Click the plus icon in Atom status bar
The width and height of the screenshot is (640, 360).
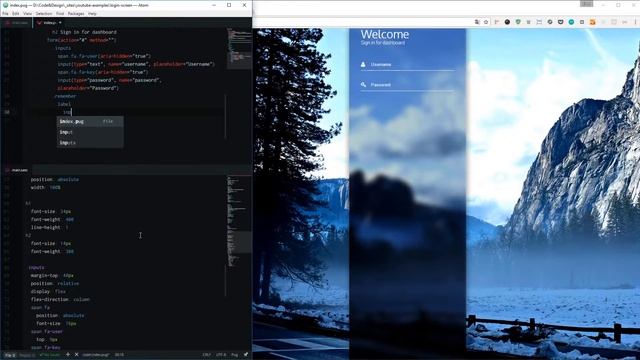pyautogui.click(x=68, y=355)
